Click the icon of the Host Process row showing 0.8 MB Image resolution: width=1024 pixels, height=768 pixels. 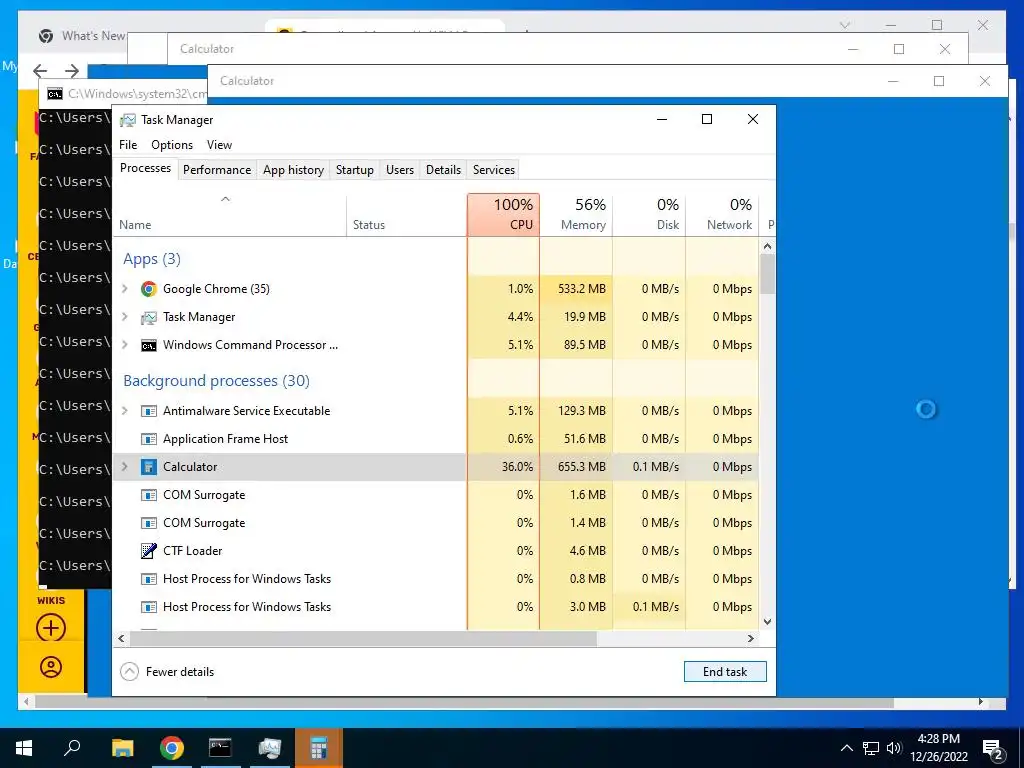(x=149, y=579)
